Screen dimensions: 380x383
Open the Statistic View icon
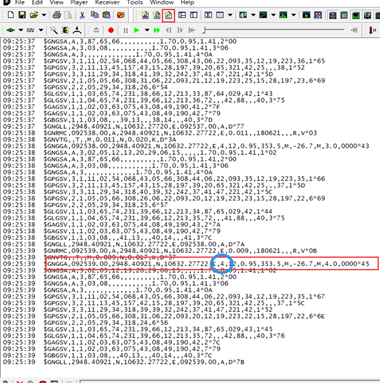208,15
